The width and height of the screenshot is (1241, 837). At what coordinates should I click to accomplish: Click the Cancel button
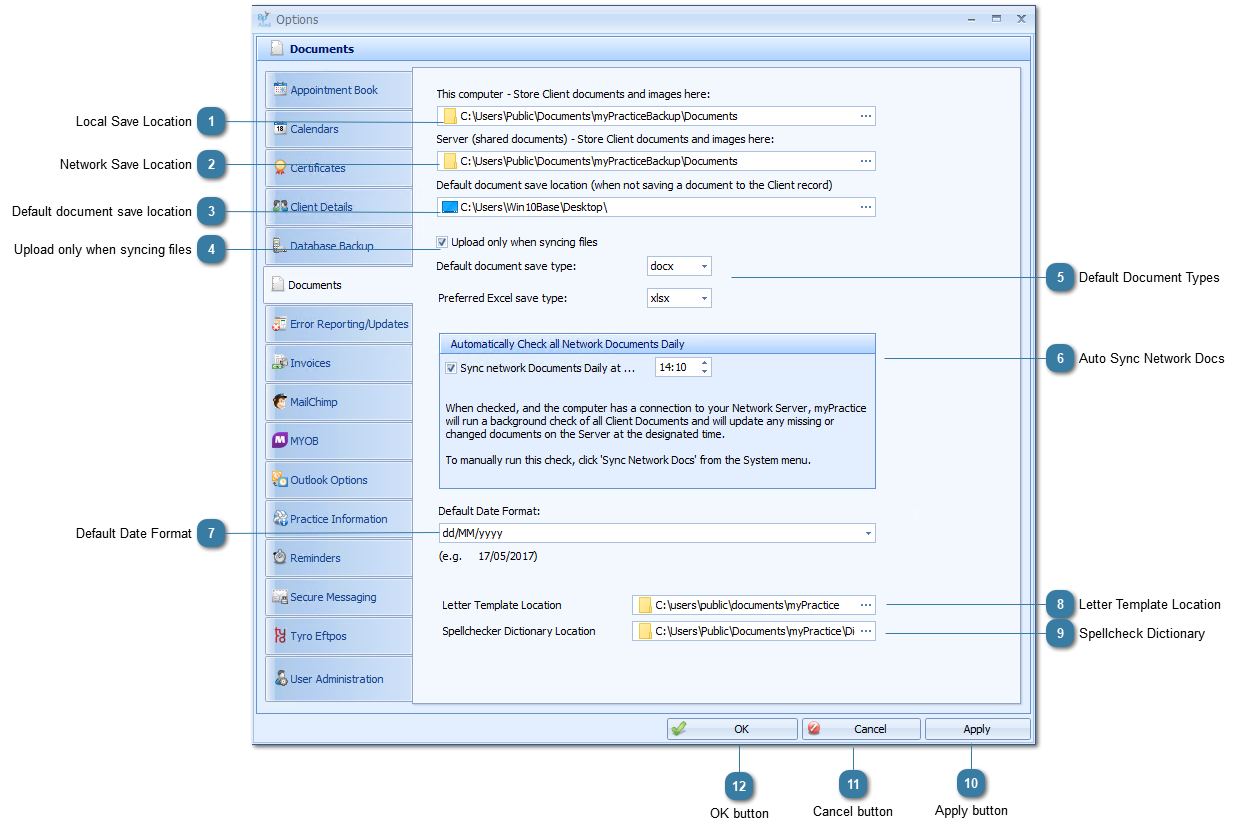pyautogui.click(x=861, y=729)
